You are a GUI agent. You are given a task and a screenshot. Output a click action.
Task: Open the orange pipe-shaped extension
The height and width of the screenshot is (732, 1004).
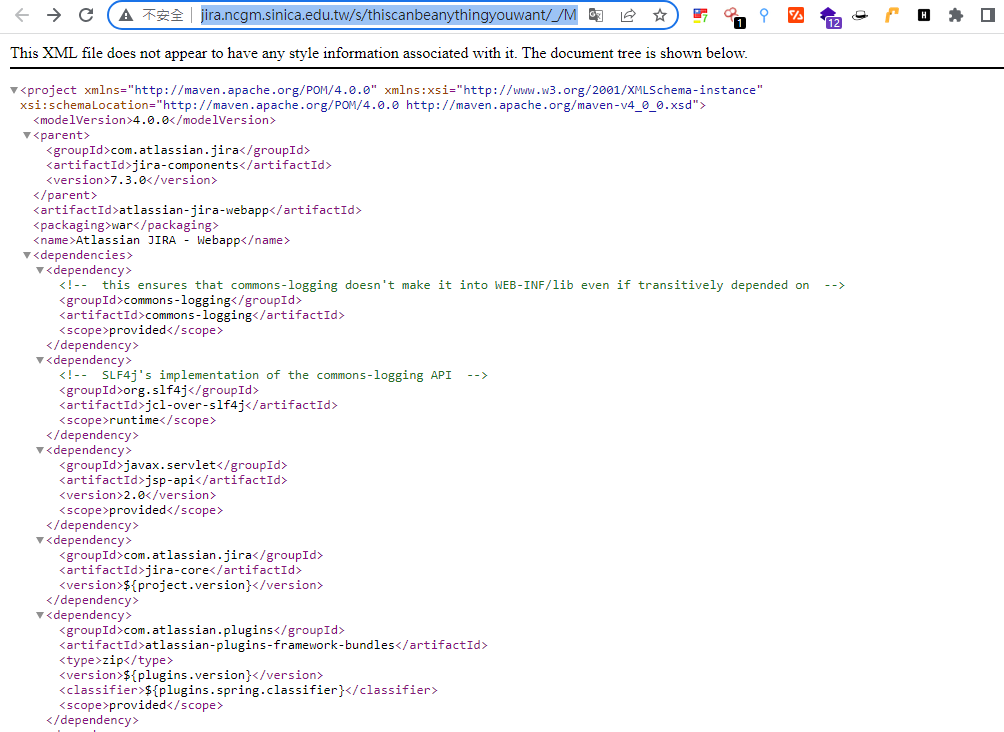[892, 15]
